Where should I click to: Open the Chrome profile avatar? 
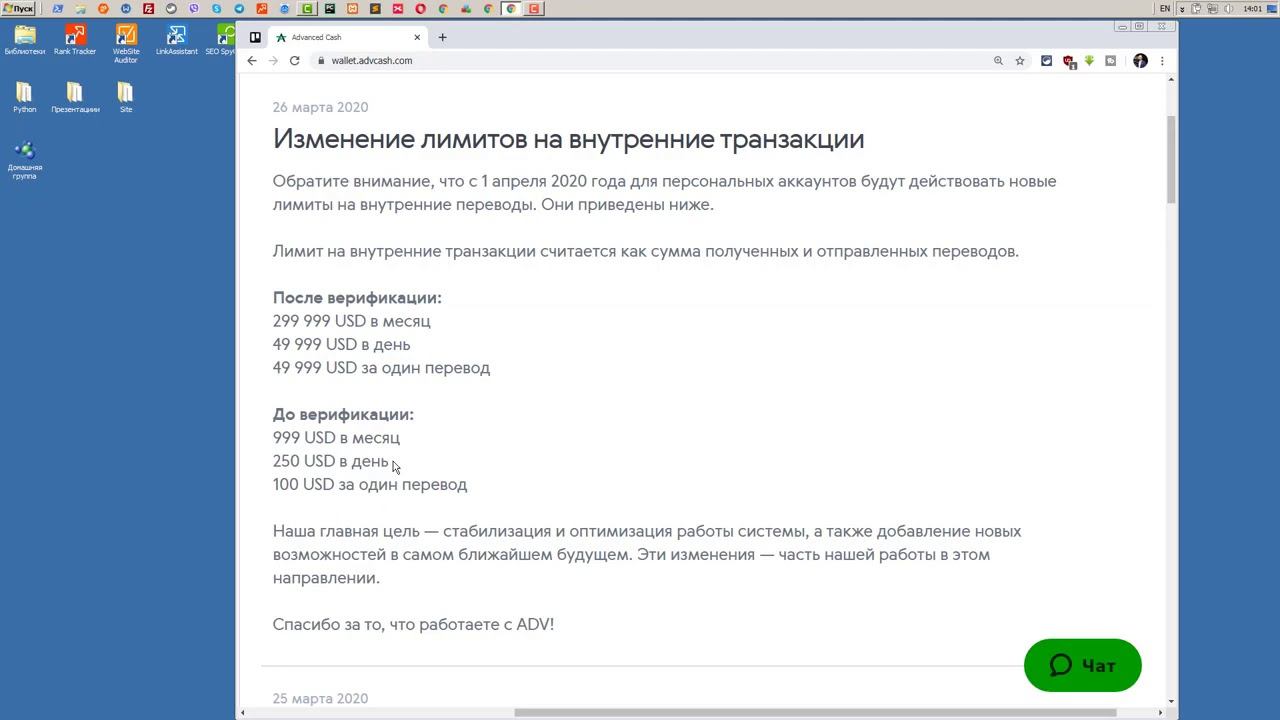coord(1140,61)
